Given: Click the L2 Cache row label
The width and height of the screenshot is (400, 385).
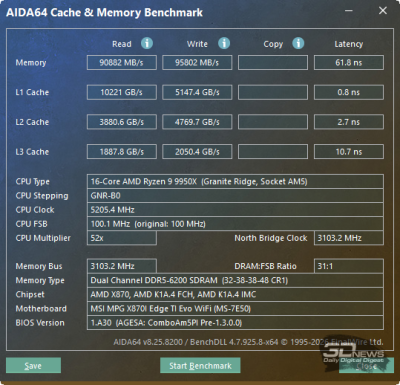Looking at the screenshot, I should pyautogui.click(x=32, y=122).
